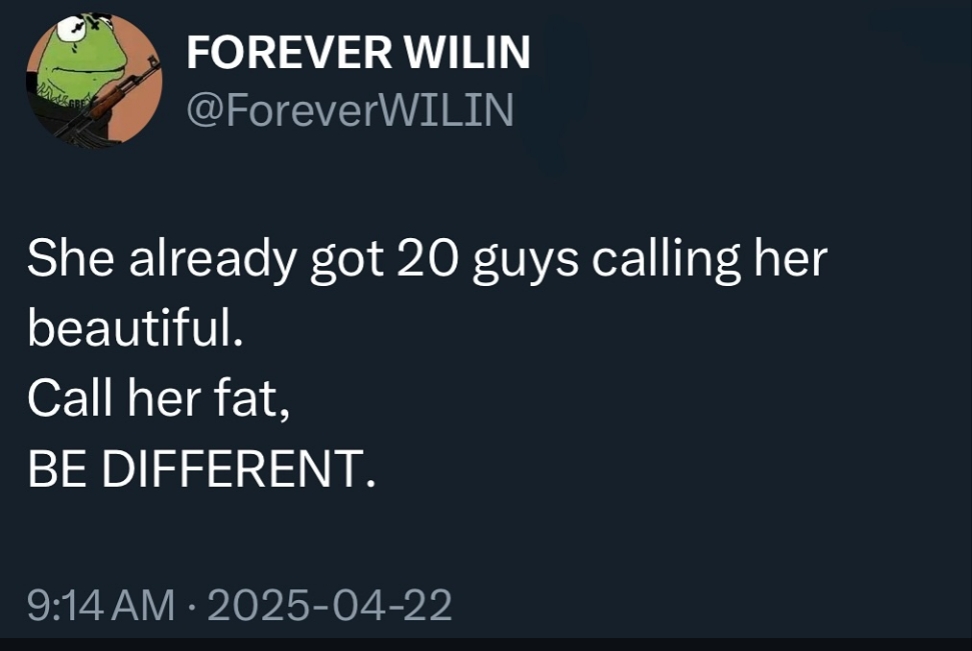The height and width of the screenshot is (651, 972).
Task: Click the word "DIFFERENT." in the last line
Action: point(240,469)
